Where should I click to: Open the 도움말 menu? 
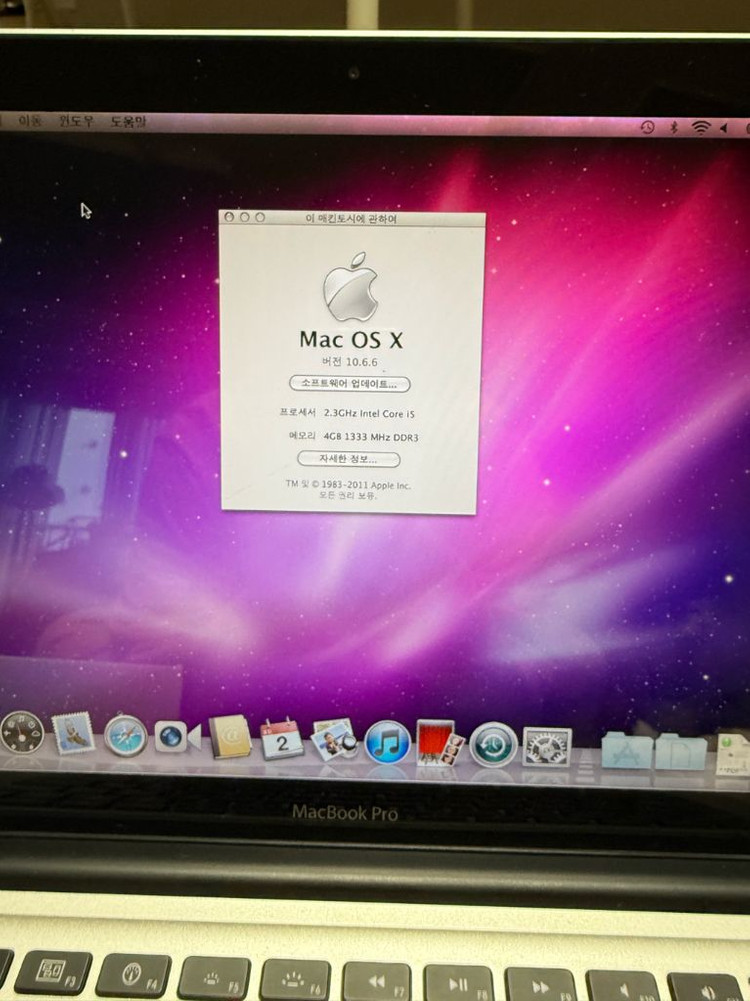[128, 121]
